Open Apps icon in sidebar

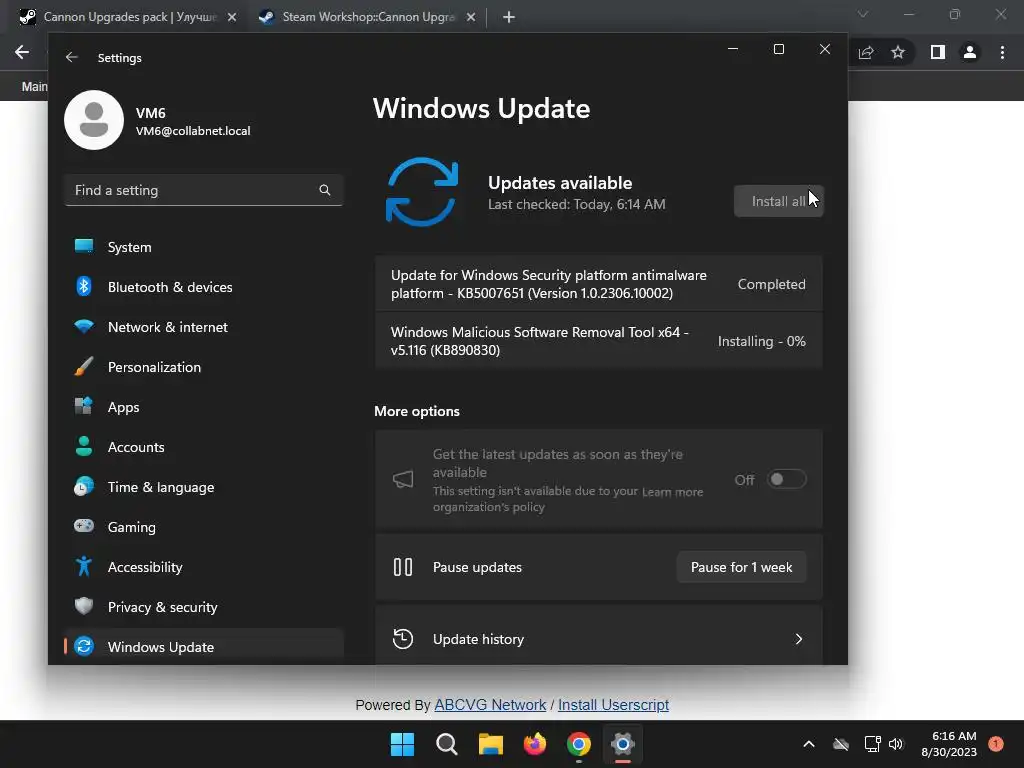(x=84, y=406)
